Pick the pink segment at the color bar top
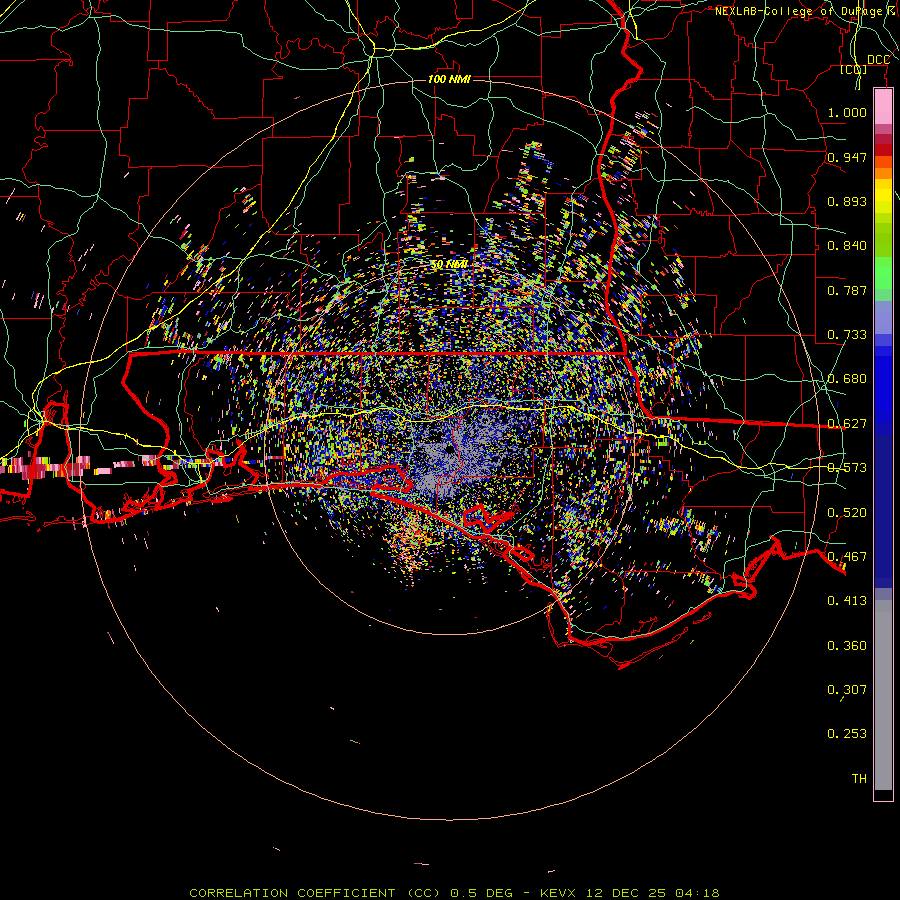This screenshot has height=900, width=900. click(883, 106)
